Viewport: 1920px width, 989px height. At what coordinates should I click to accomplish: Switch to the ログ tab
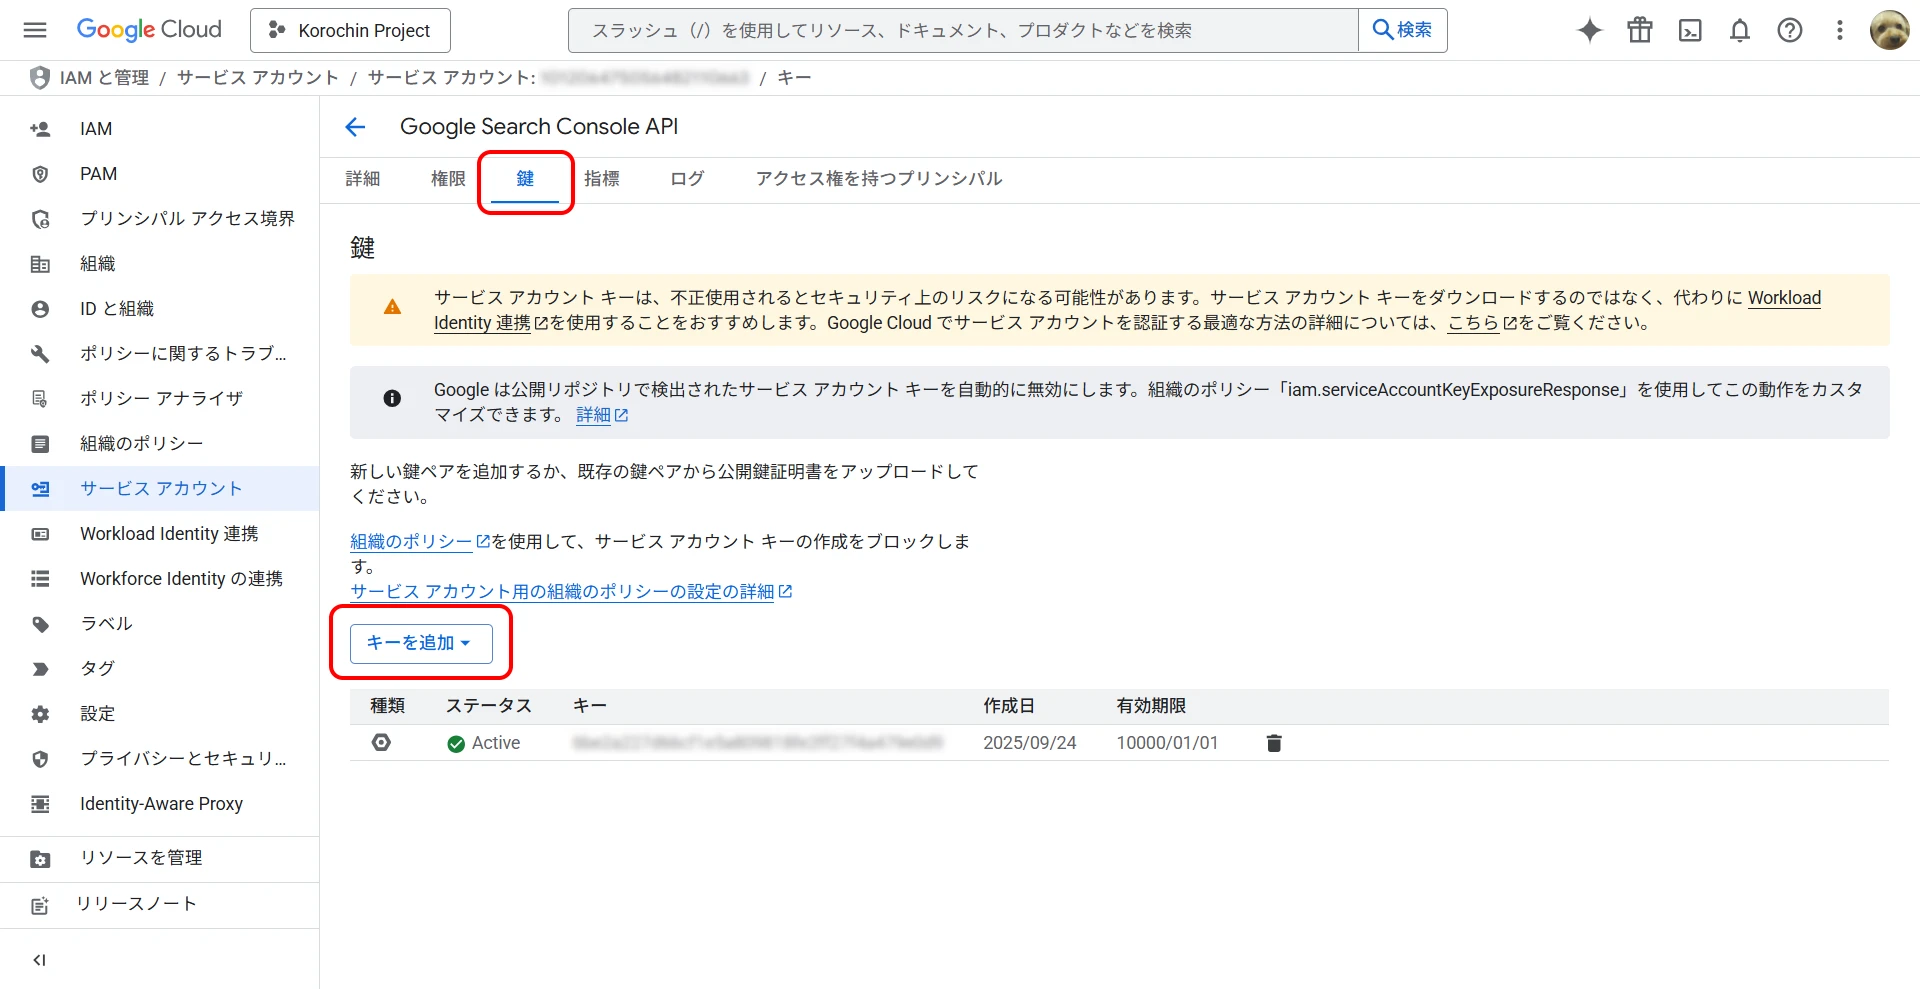pyautogui.click(x=687, y=179)
